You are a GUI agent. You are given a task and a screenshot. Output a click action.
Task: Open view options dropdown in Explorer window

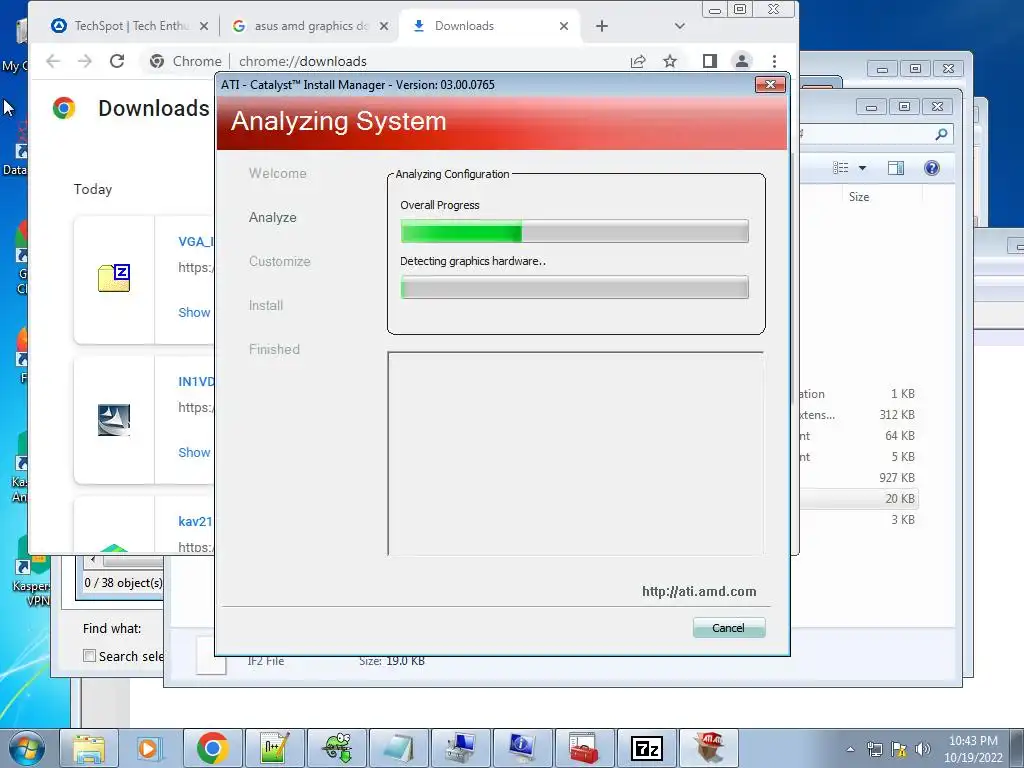pyautogui.click(x=862, y=168)
